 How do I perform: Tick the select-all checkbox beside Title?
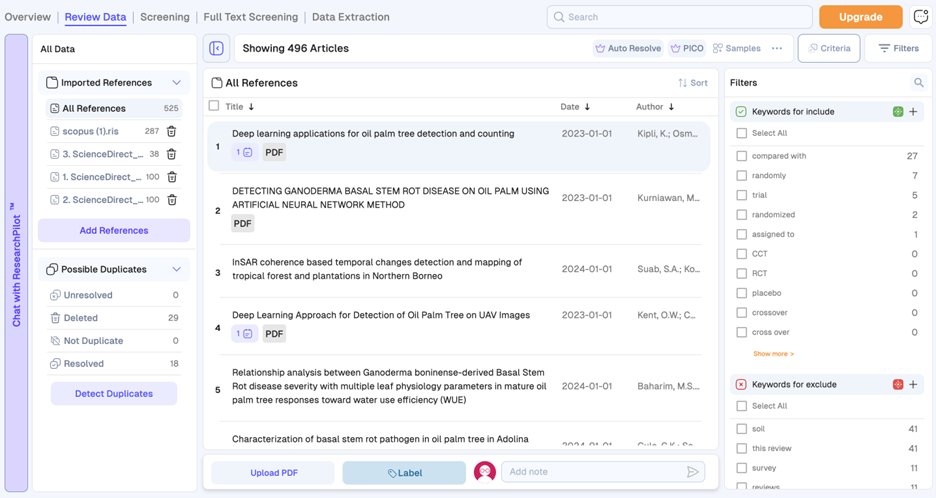point(214,106)
